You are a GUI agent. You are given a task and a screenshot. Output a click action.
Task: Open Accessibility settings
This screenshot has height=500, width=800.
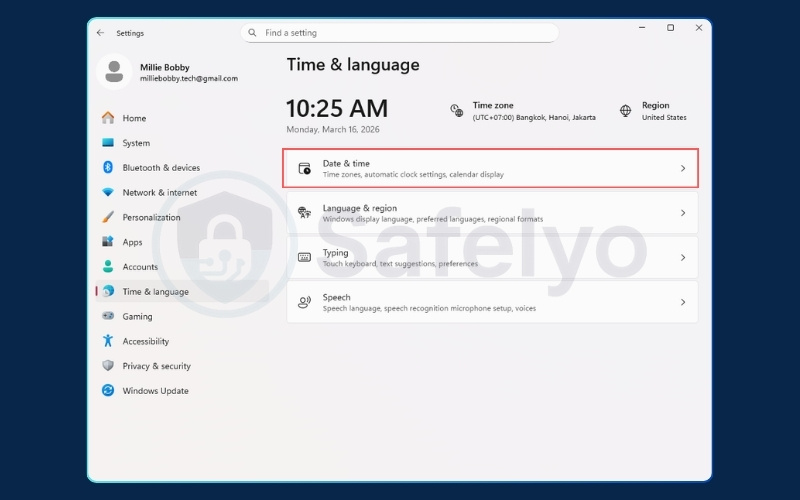click(182, 341)
